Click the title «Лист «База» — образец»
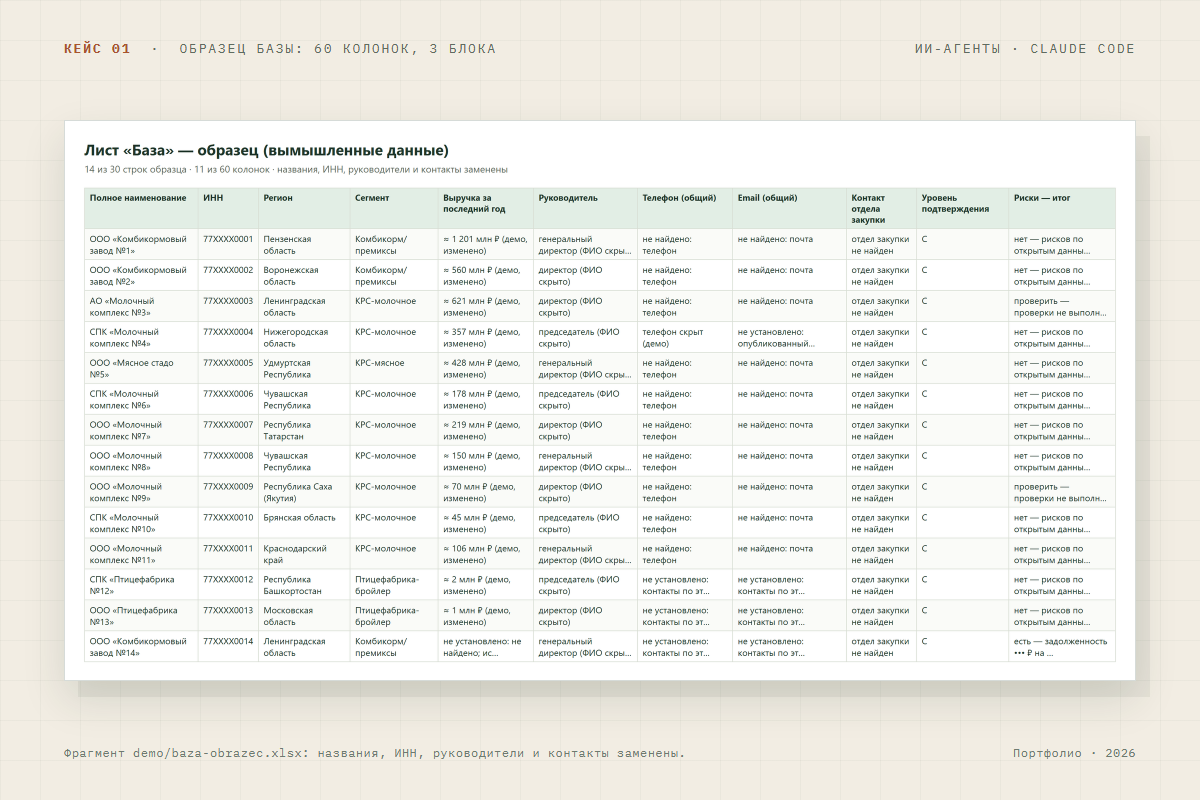1200x800 pixels. click(266, 151)
